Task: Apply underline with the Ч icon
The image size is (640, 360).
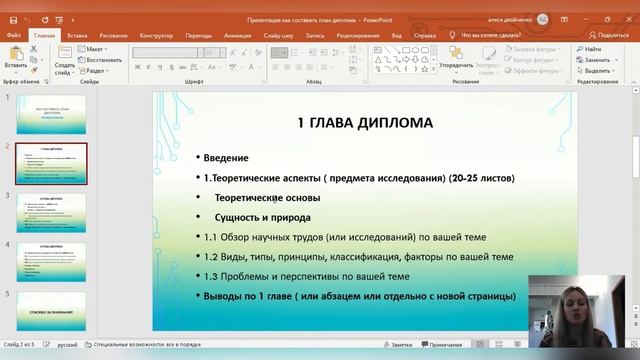Action: point(160,67)
